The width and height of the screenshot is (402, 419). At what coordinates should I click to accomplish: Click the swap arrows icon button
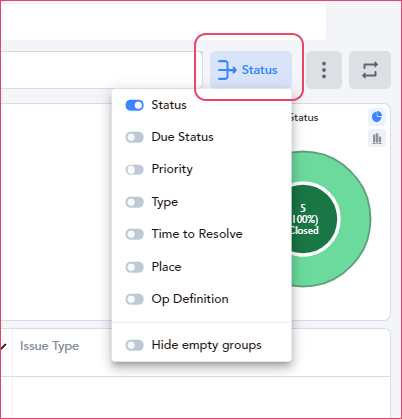click(x=370, y=70)
